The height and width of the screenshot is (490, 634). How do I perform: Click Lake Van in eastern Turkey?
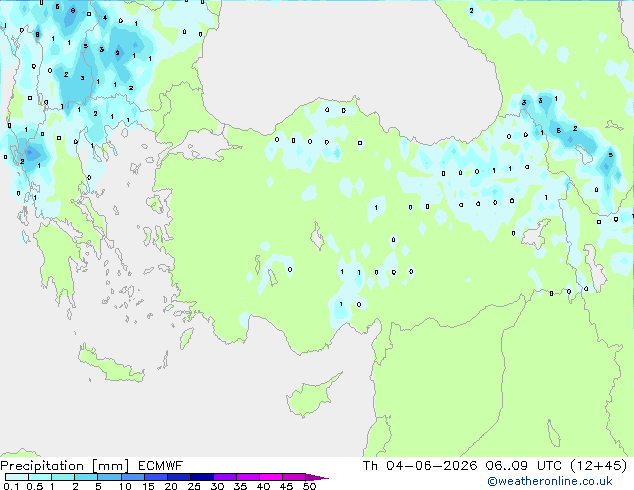(x=536, y=235)
